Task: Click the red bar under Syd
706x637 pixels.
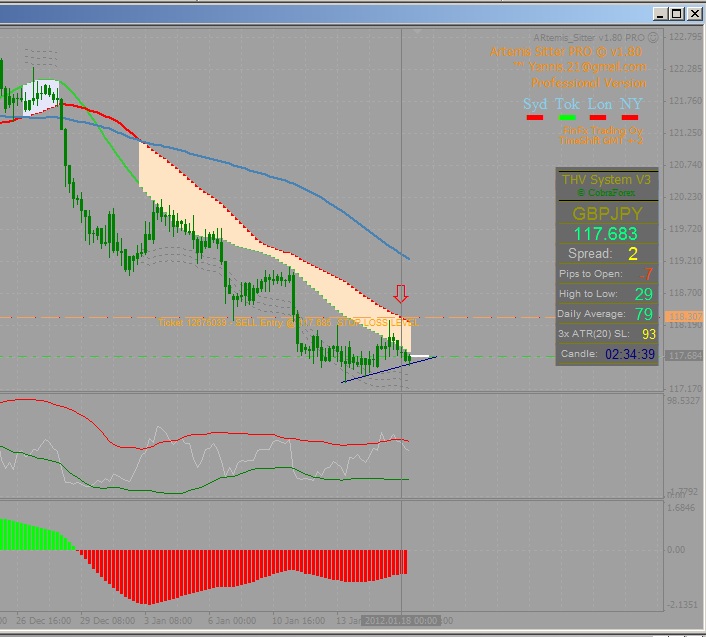Action: point(535,117)
